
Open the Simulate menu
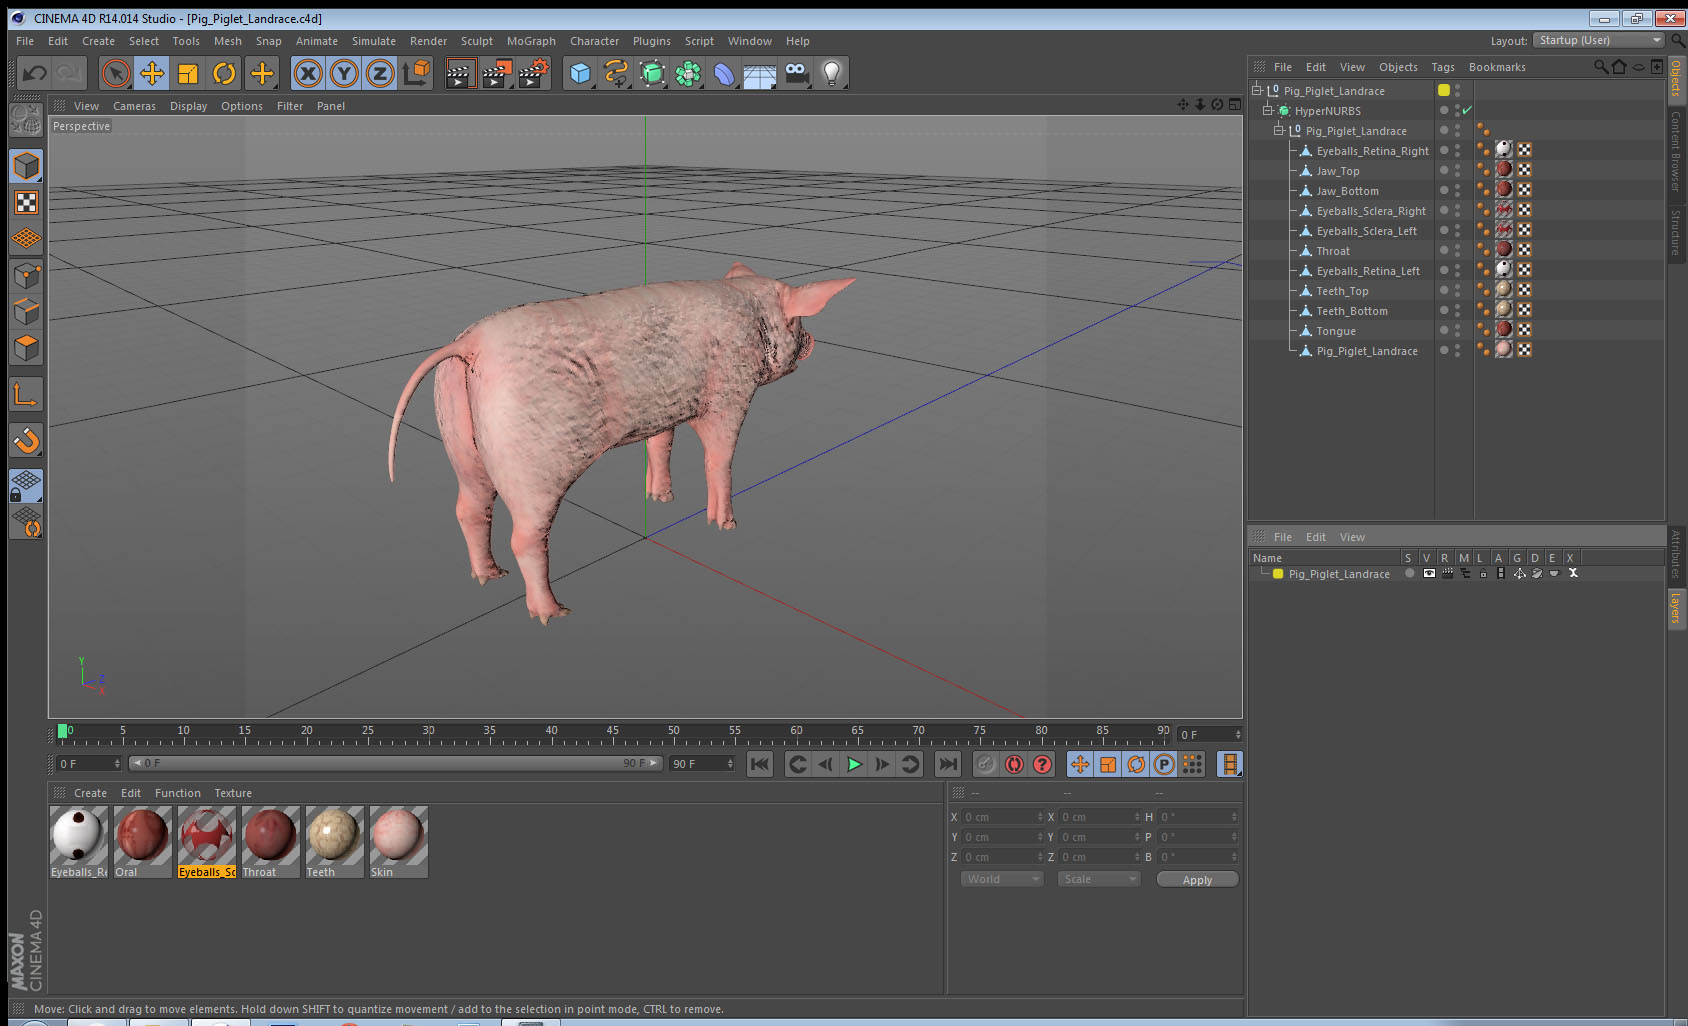coord(373,41)
